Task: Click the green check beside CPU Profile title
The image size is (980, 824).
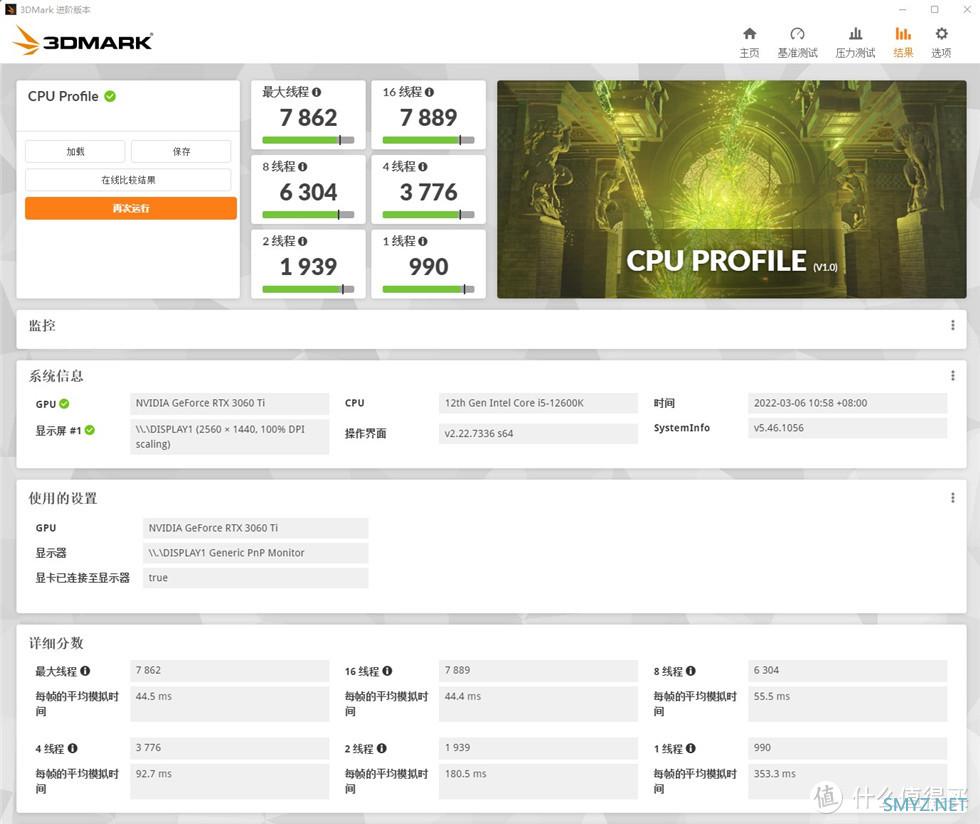Action: pos(110,96)
